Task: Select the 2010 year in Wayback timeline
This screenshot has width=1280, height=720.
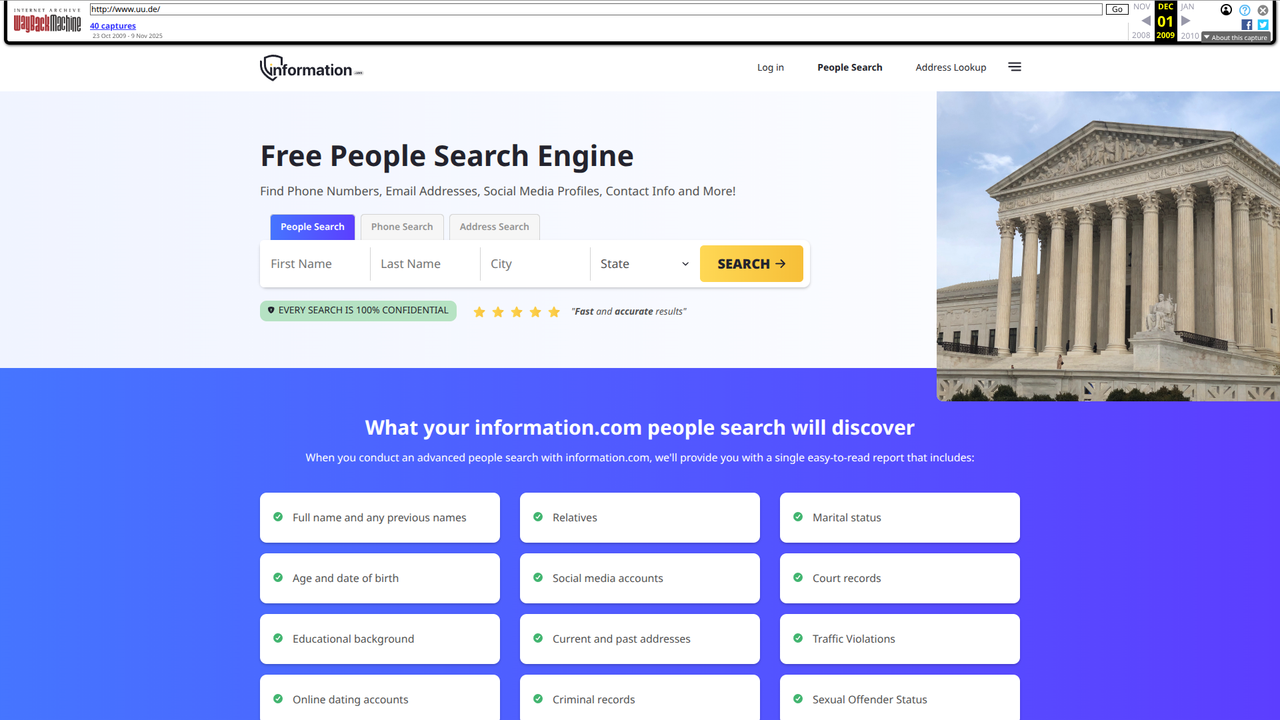Action: point(1189,36)
